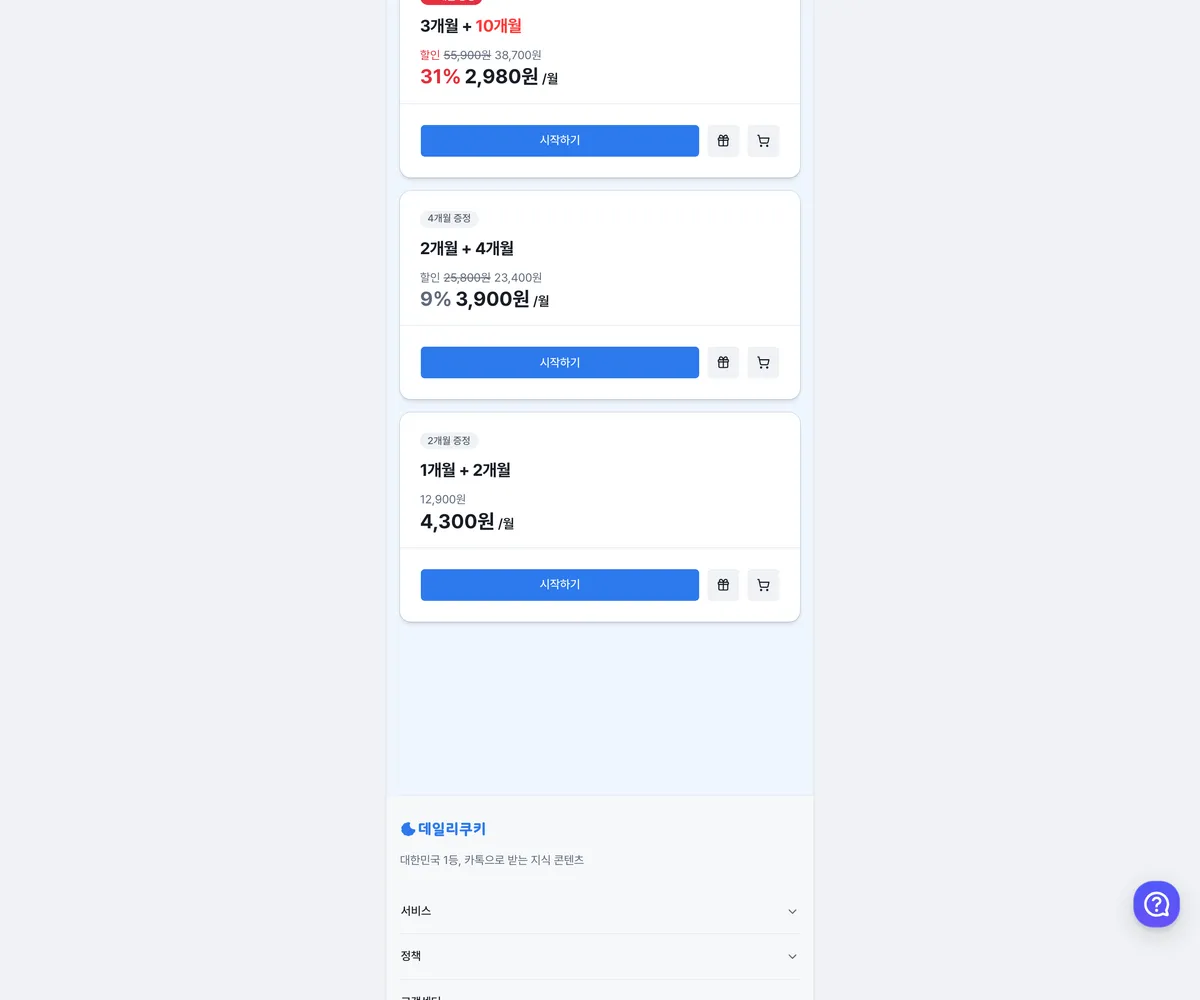Add 1개월 + 2개월 plan to cart
The image size is (1200, 1000).
[763, 585]
